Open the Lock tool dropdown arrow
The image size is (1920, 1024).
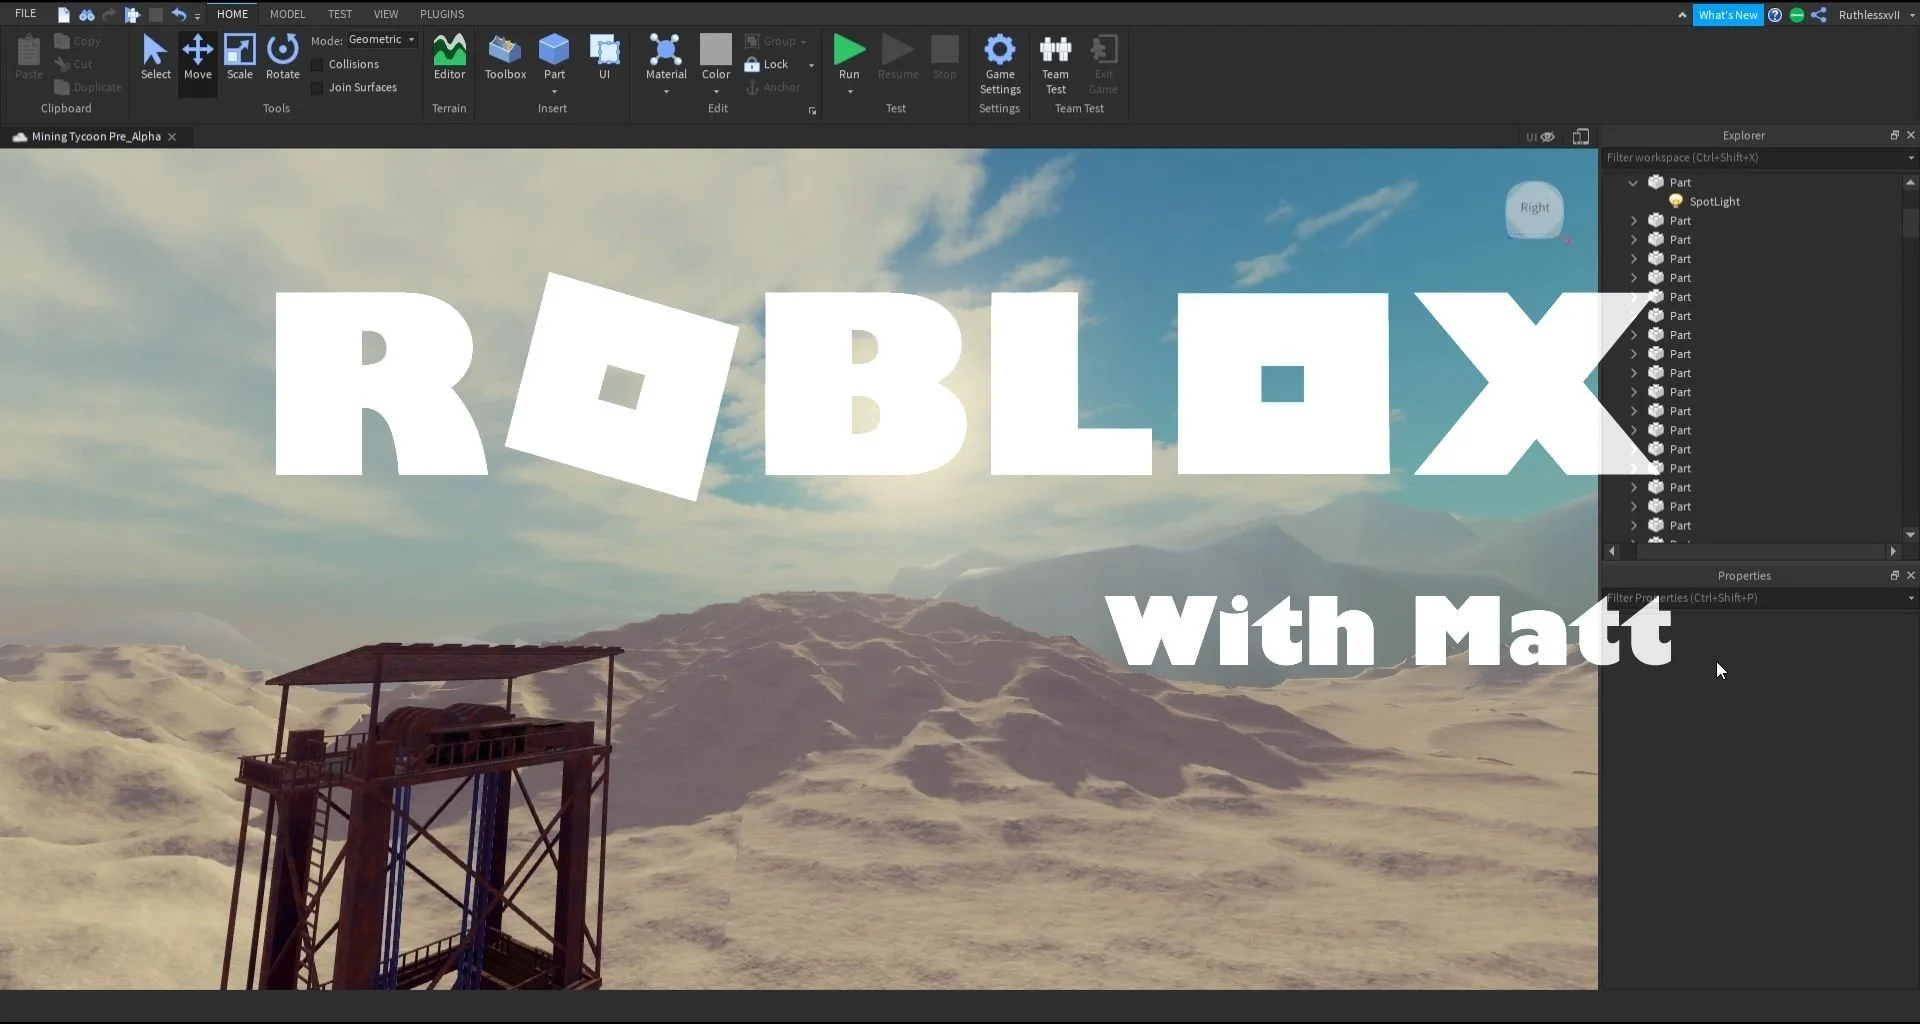coord(811,65)
